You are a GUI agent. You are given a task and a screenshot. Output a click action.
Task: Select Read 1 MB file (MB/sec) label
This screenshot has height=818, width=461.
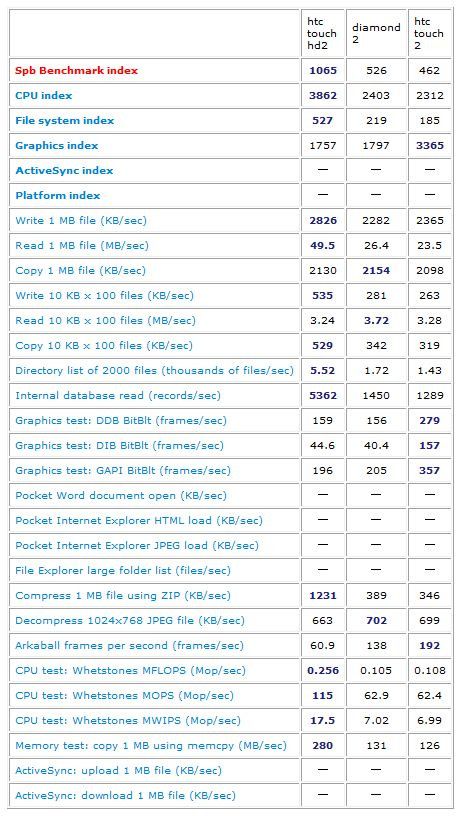(82, 246)
